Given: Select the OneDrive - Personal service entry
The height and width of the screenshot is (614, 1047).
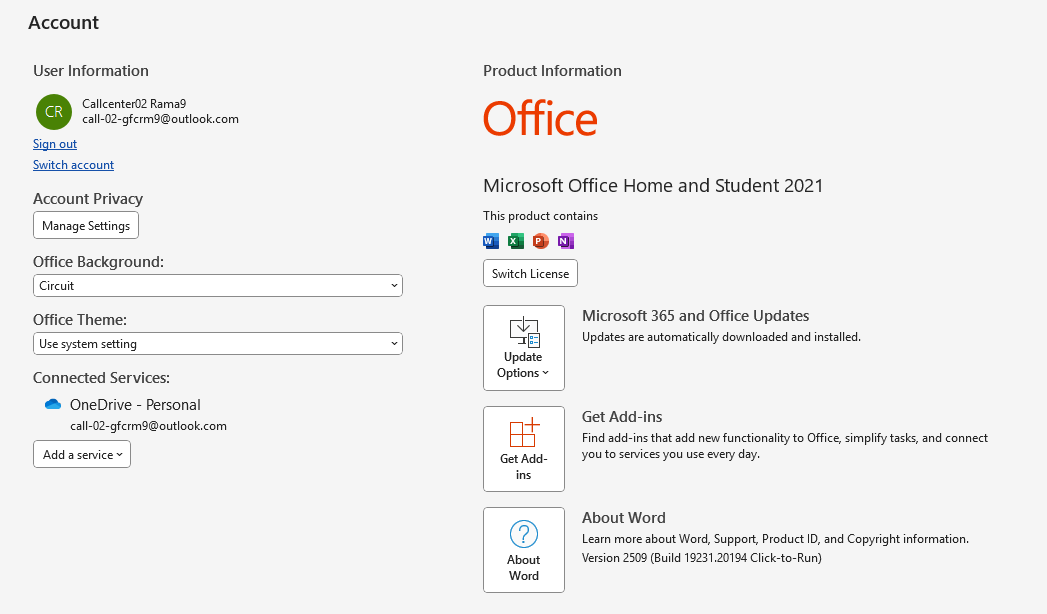Looking at the screenshot, I should tap(135, 405).
